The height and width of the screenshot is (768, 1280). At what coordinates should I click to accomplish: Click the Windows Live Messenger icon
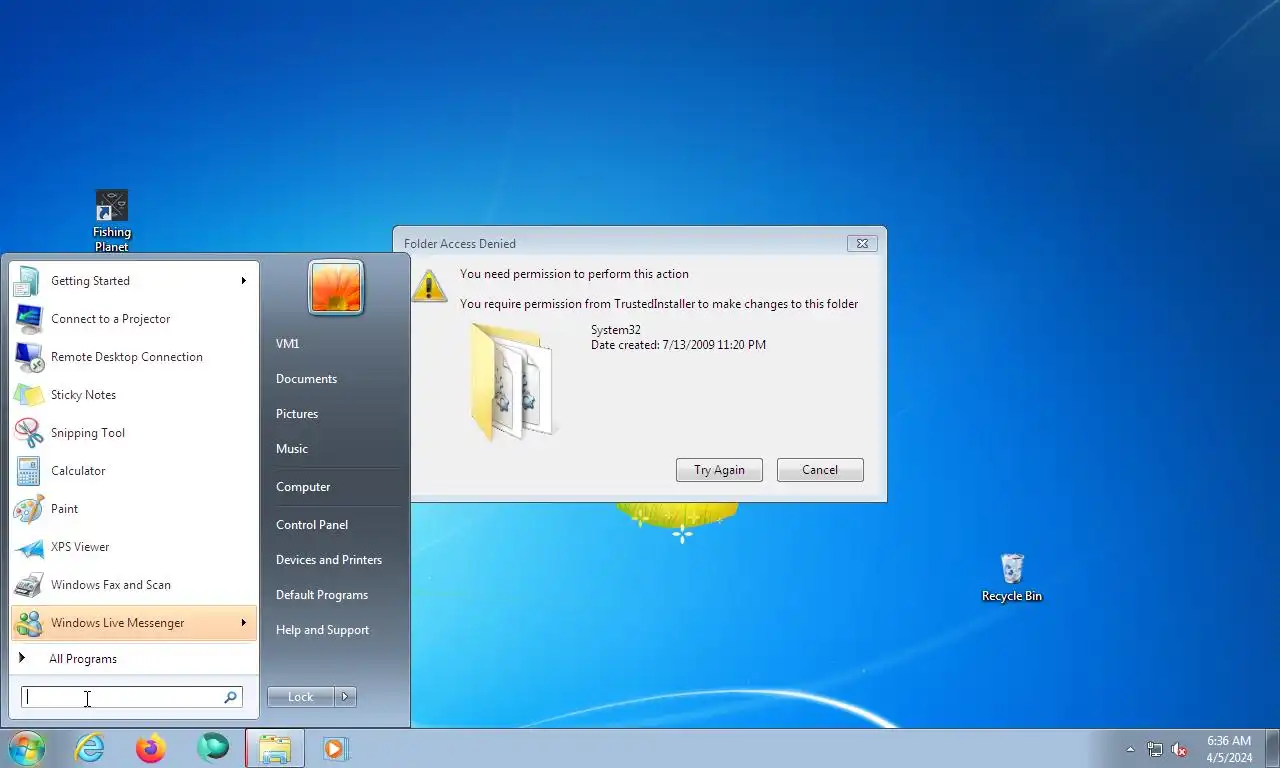tap(28, 623)
